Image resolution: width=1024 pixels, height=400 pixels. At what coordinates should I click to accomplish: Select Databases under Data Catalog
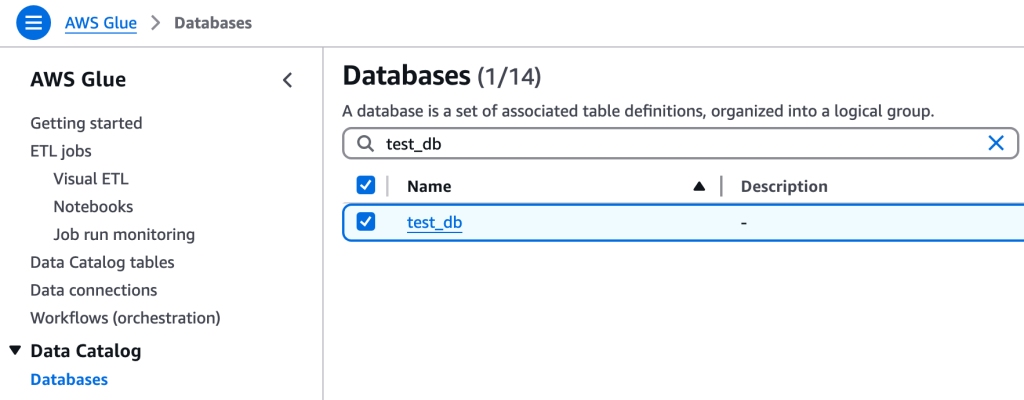[69, 379]
